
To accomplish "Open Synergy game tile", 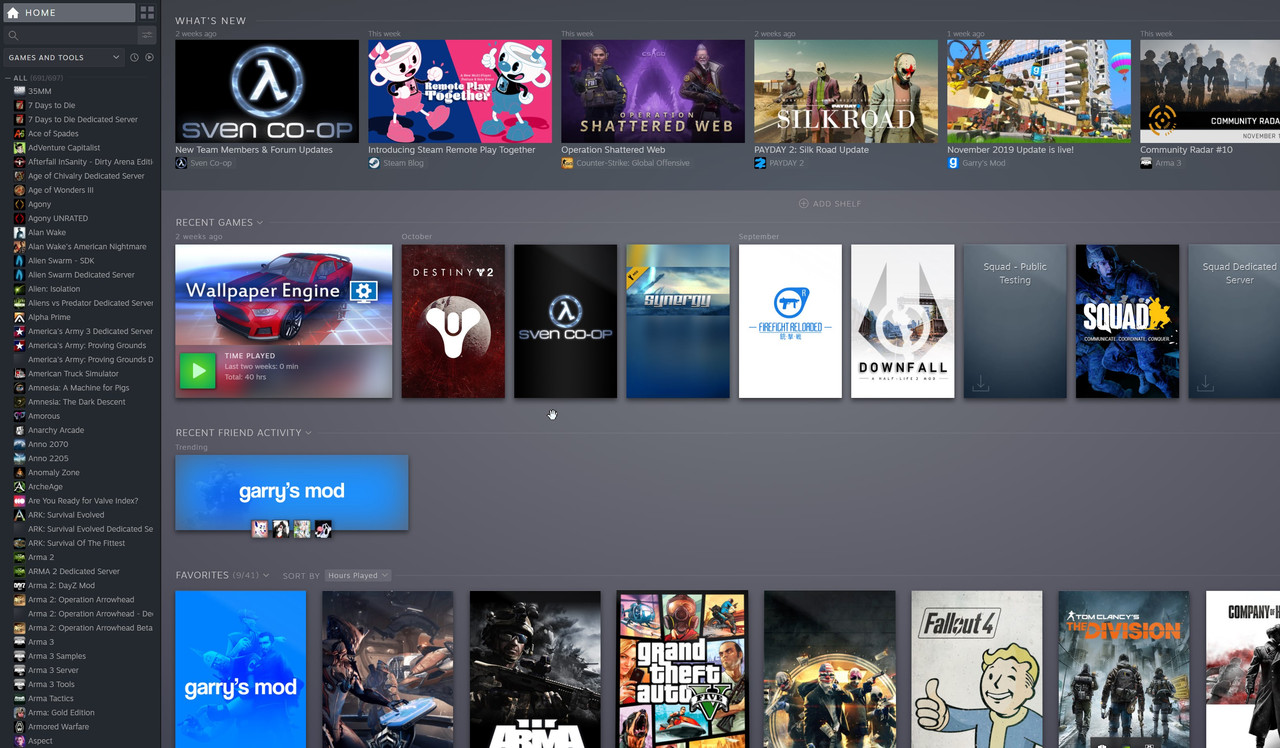I will pyautogui.click(x=678, y=321).
